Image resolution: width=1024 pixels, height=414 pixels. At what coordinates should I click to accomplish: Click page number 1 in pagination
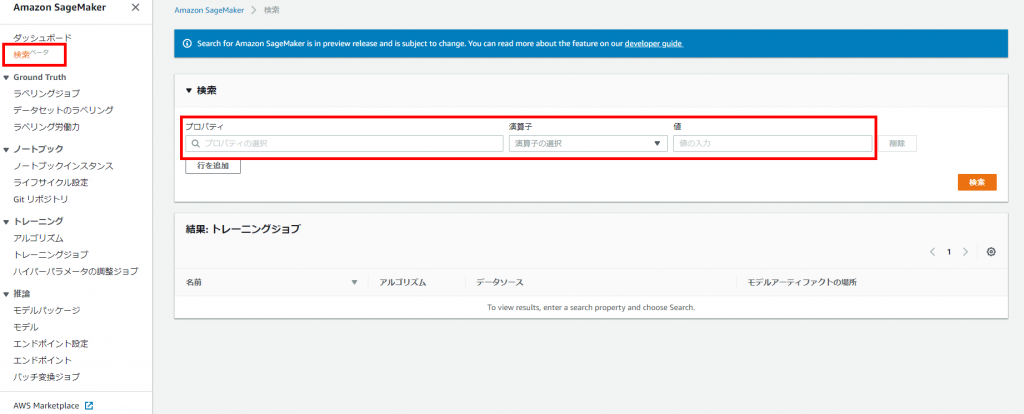point(949,252)
